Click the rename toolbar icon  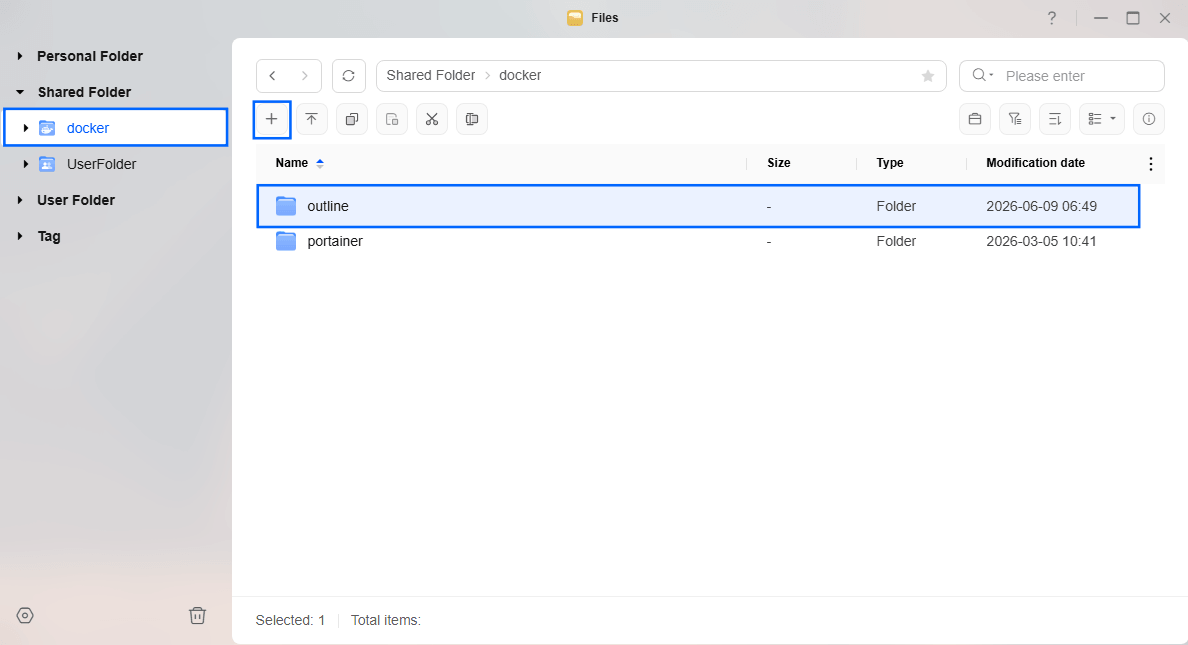pyautogui.click(x=472, y=119)
